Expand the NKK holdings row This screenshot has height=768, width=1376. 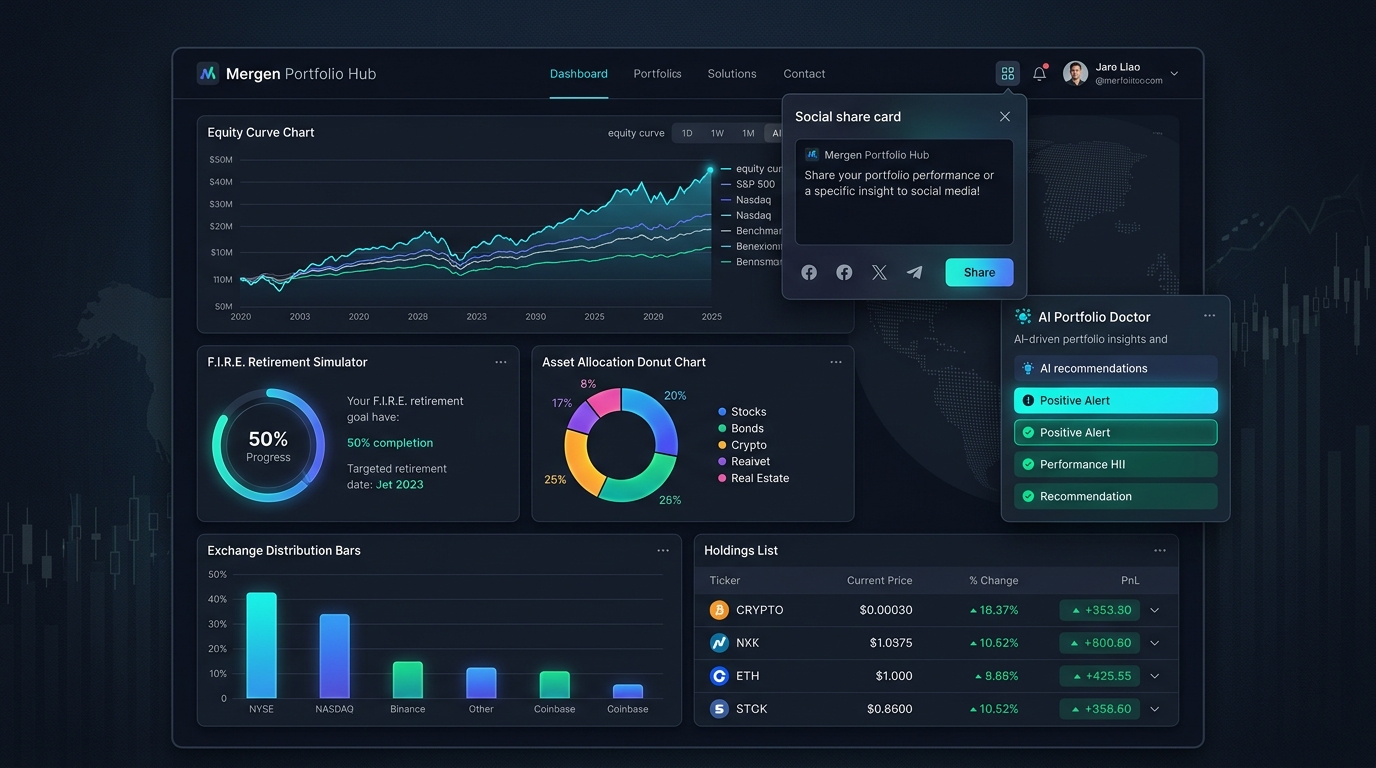pos(1155,643)
